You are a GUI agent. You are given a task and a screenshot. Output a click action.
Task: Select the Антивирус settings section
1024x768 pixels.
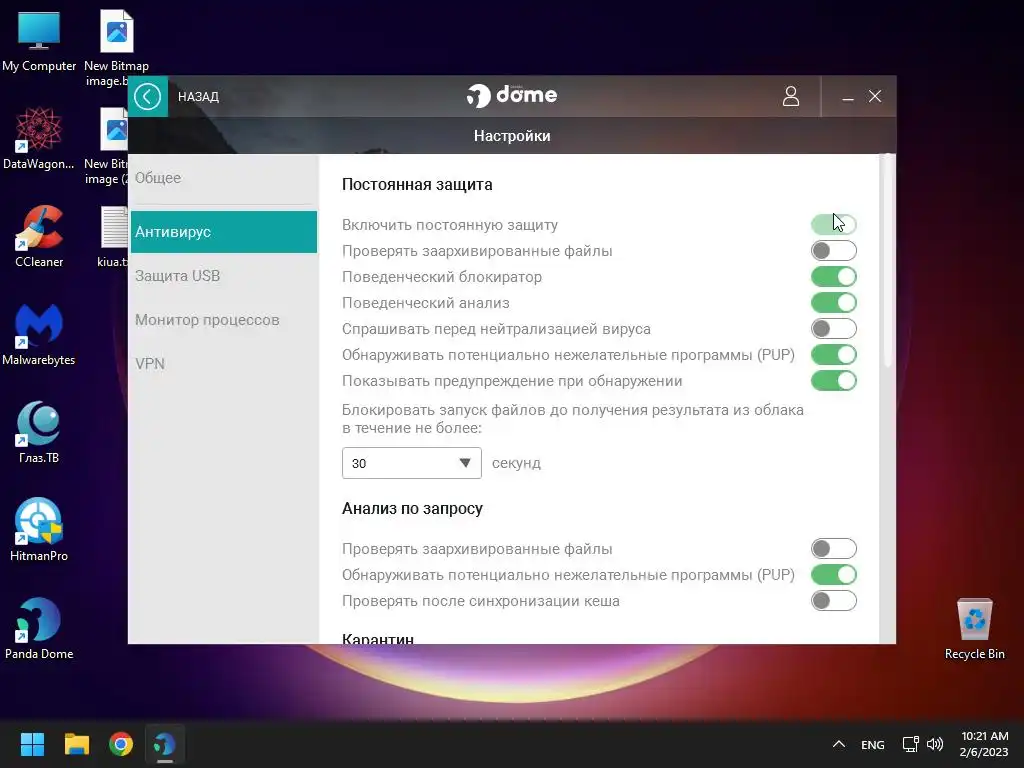223,232
